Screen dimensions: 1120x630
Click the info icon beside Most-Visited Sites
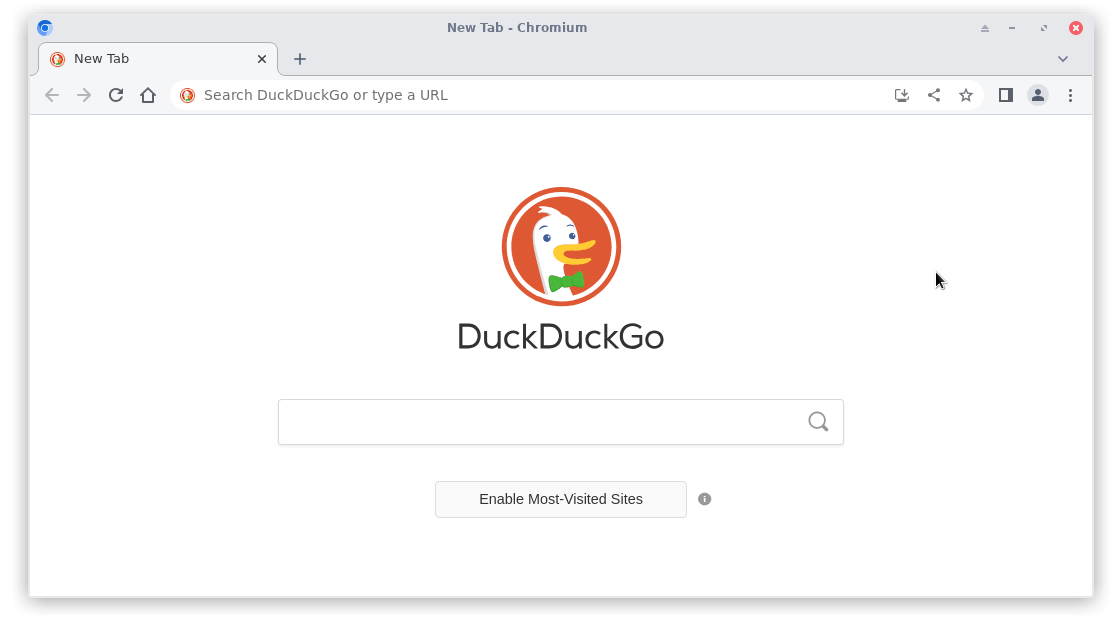point(704,499)
